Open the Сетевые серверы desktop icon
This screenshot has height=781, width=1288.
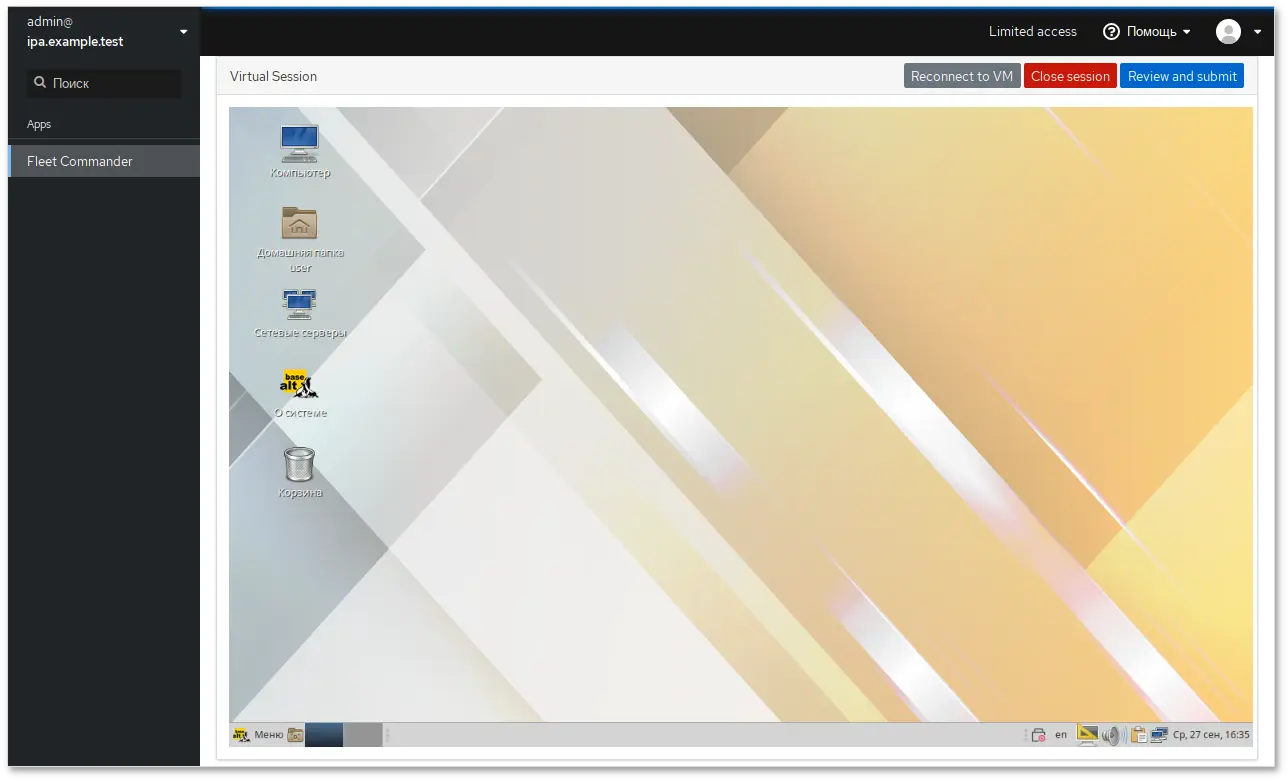(x=300, y=304)
